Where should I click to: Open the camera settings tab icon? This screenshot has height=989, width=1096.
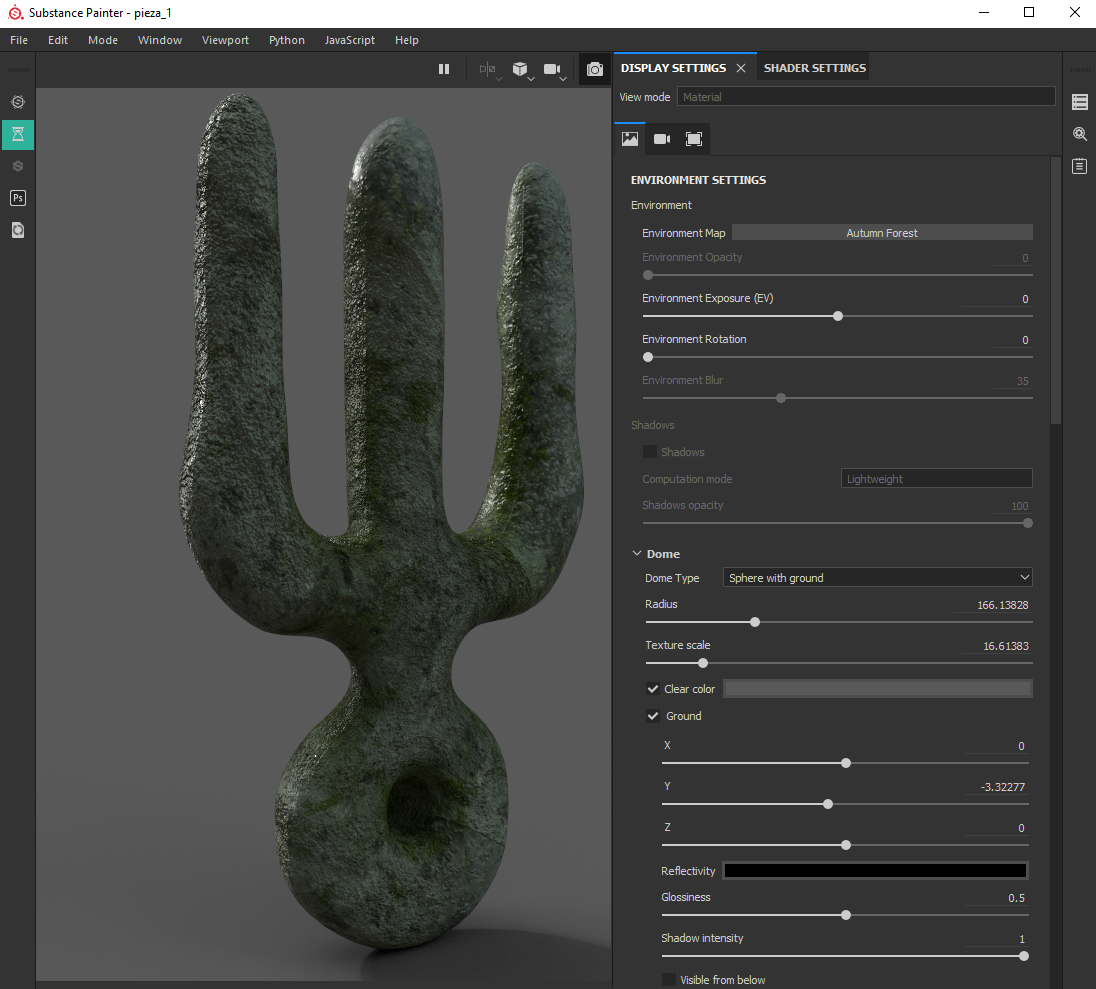pyautogui.click(x=662, y=139)
